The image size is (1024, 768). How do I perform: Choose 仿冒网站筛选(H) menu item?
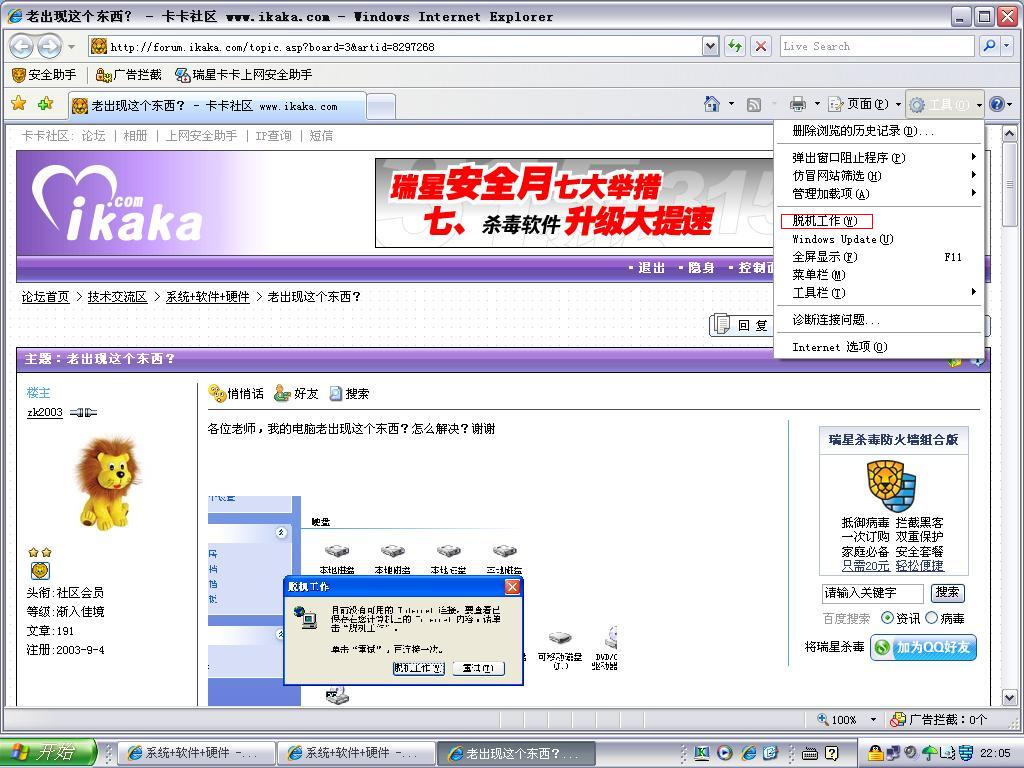pos(879,176)
